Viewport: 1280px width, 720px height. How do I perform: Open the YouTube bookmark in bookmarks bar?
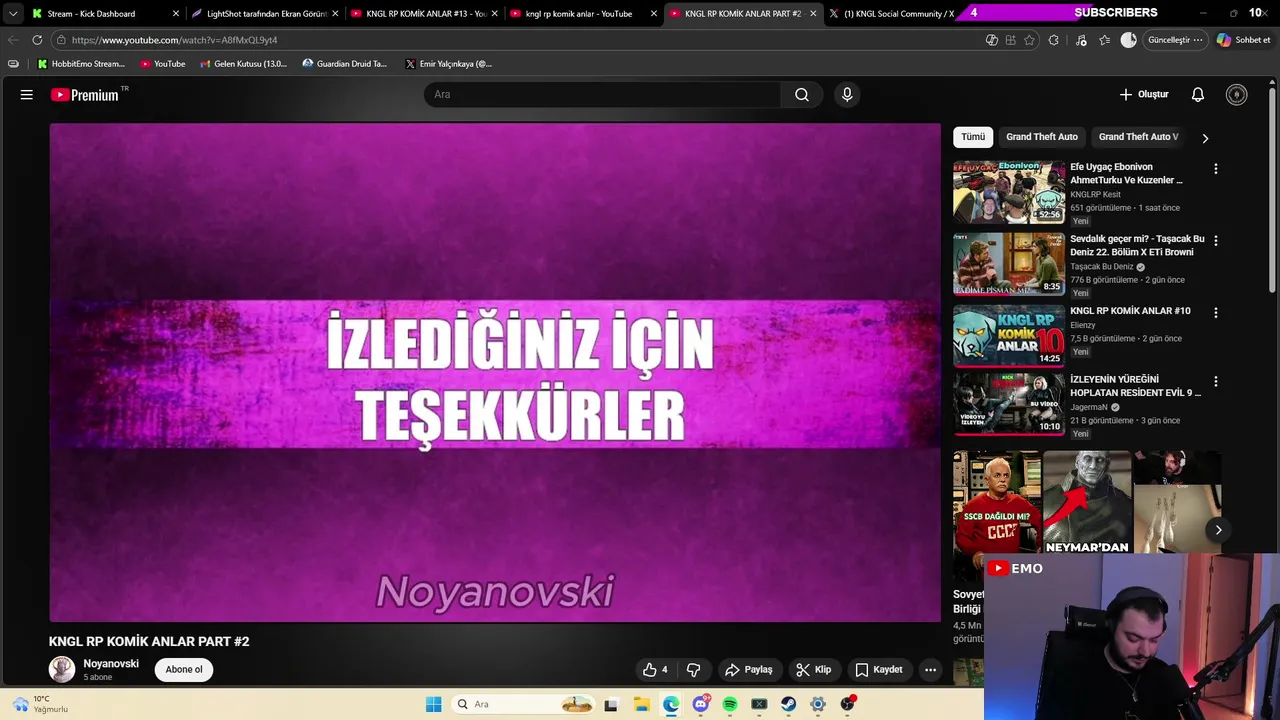tap(162, 64)
